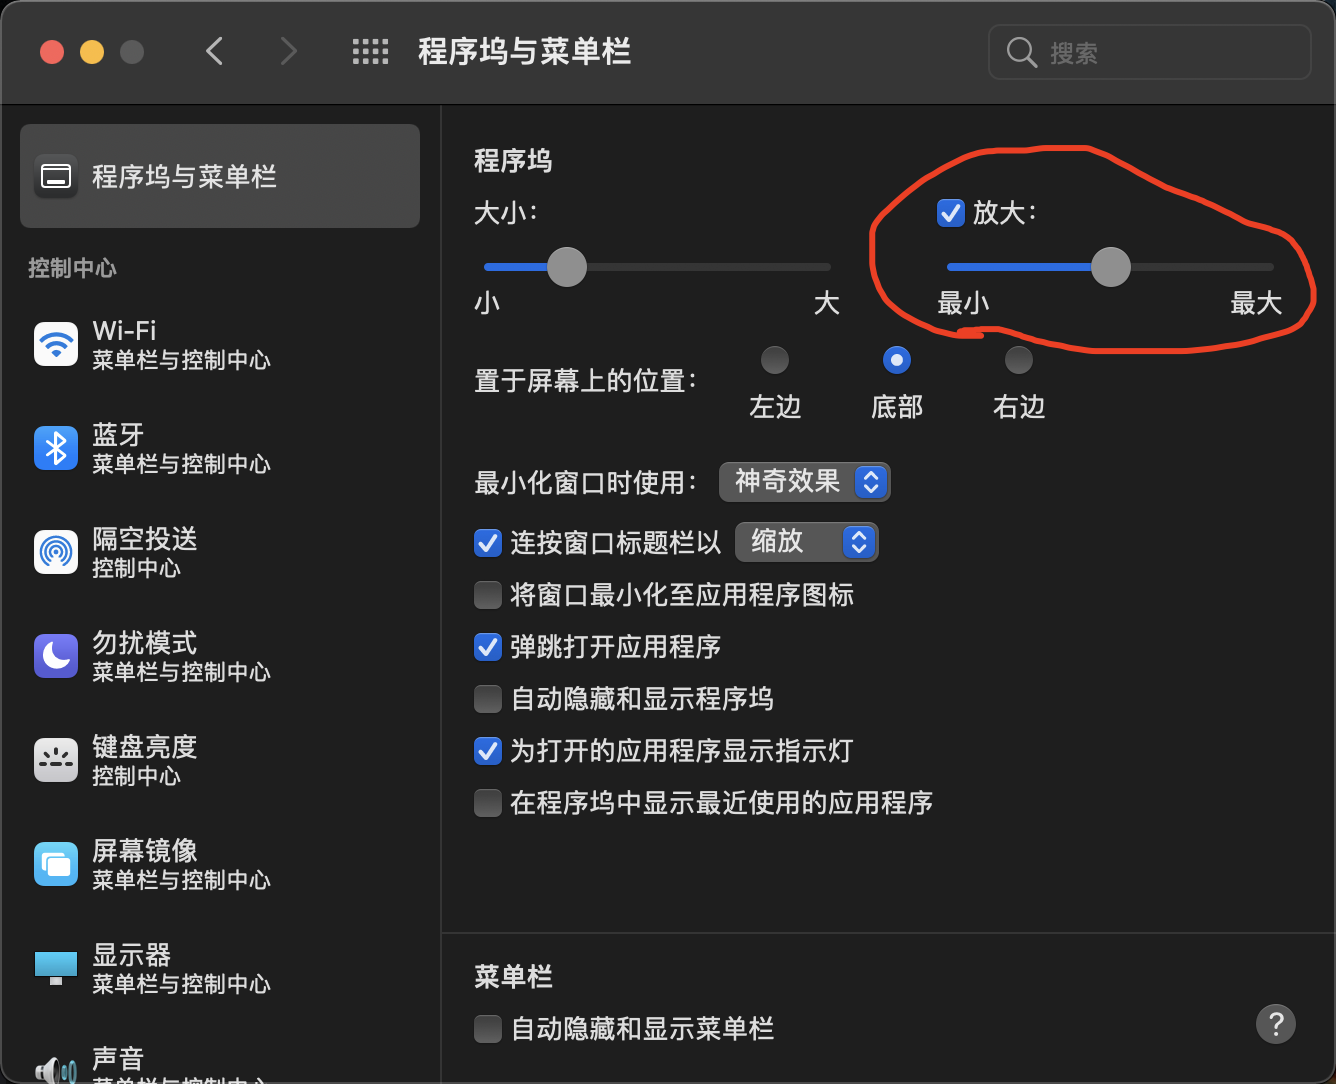Click the 最小化窗口时使用 label
Screen dimensions: 1336x1084
[585, 483]
